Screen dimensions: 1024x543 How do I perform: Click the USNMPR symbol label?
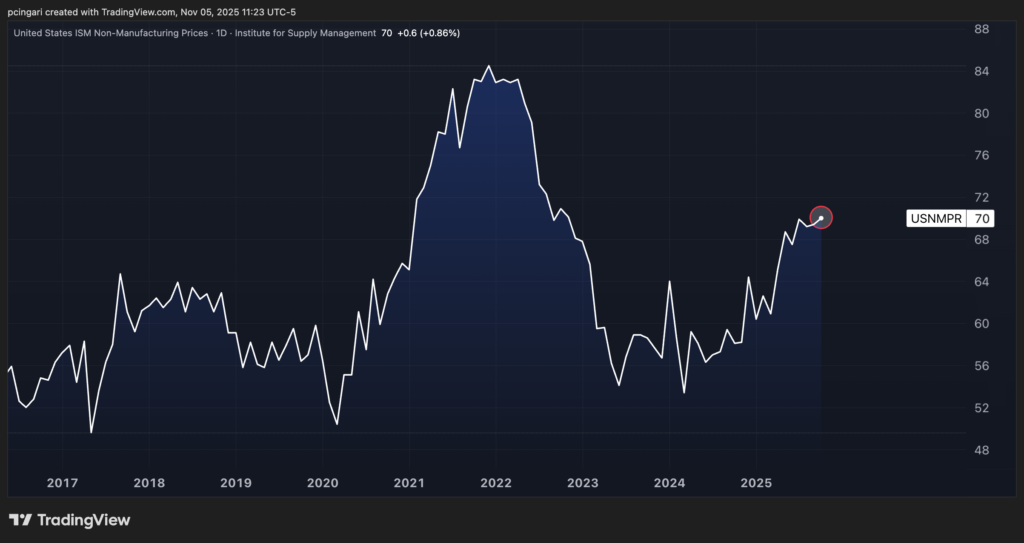[936, 218]
